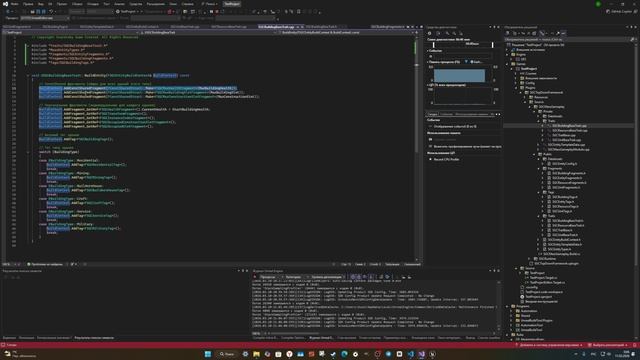Open the Git menu
Image resolution: width=640 pixels, height=360 pixels.
tap(50, 4)
